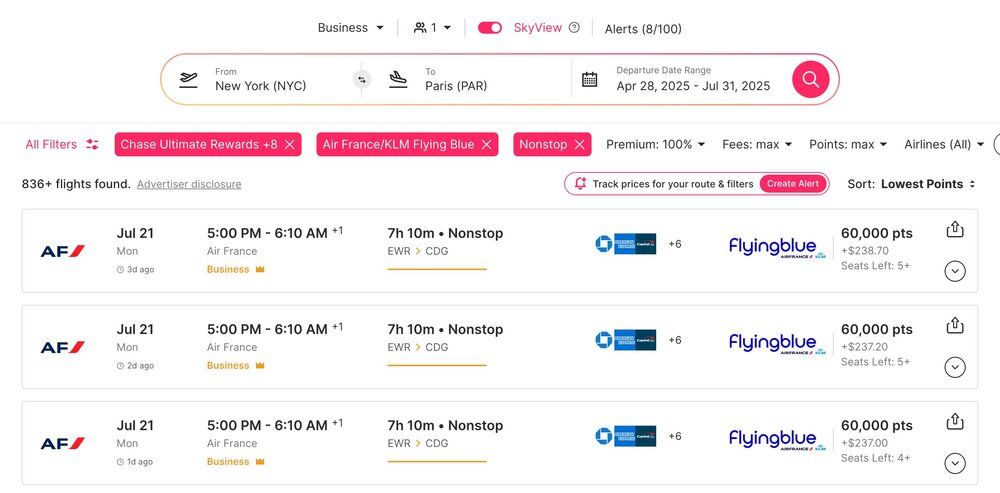Viewport: 1000px width, 493px height.
Task: Click the Create Alert button
Action: tap(793, 184)
